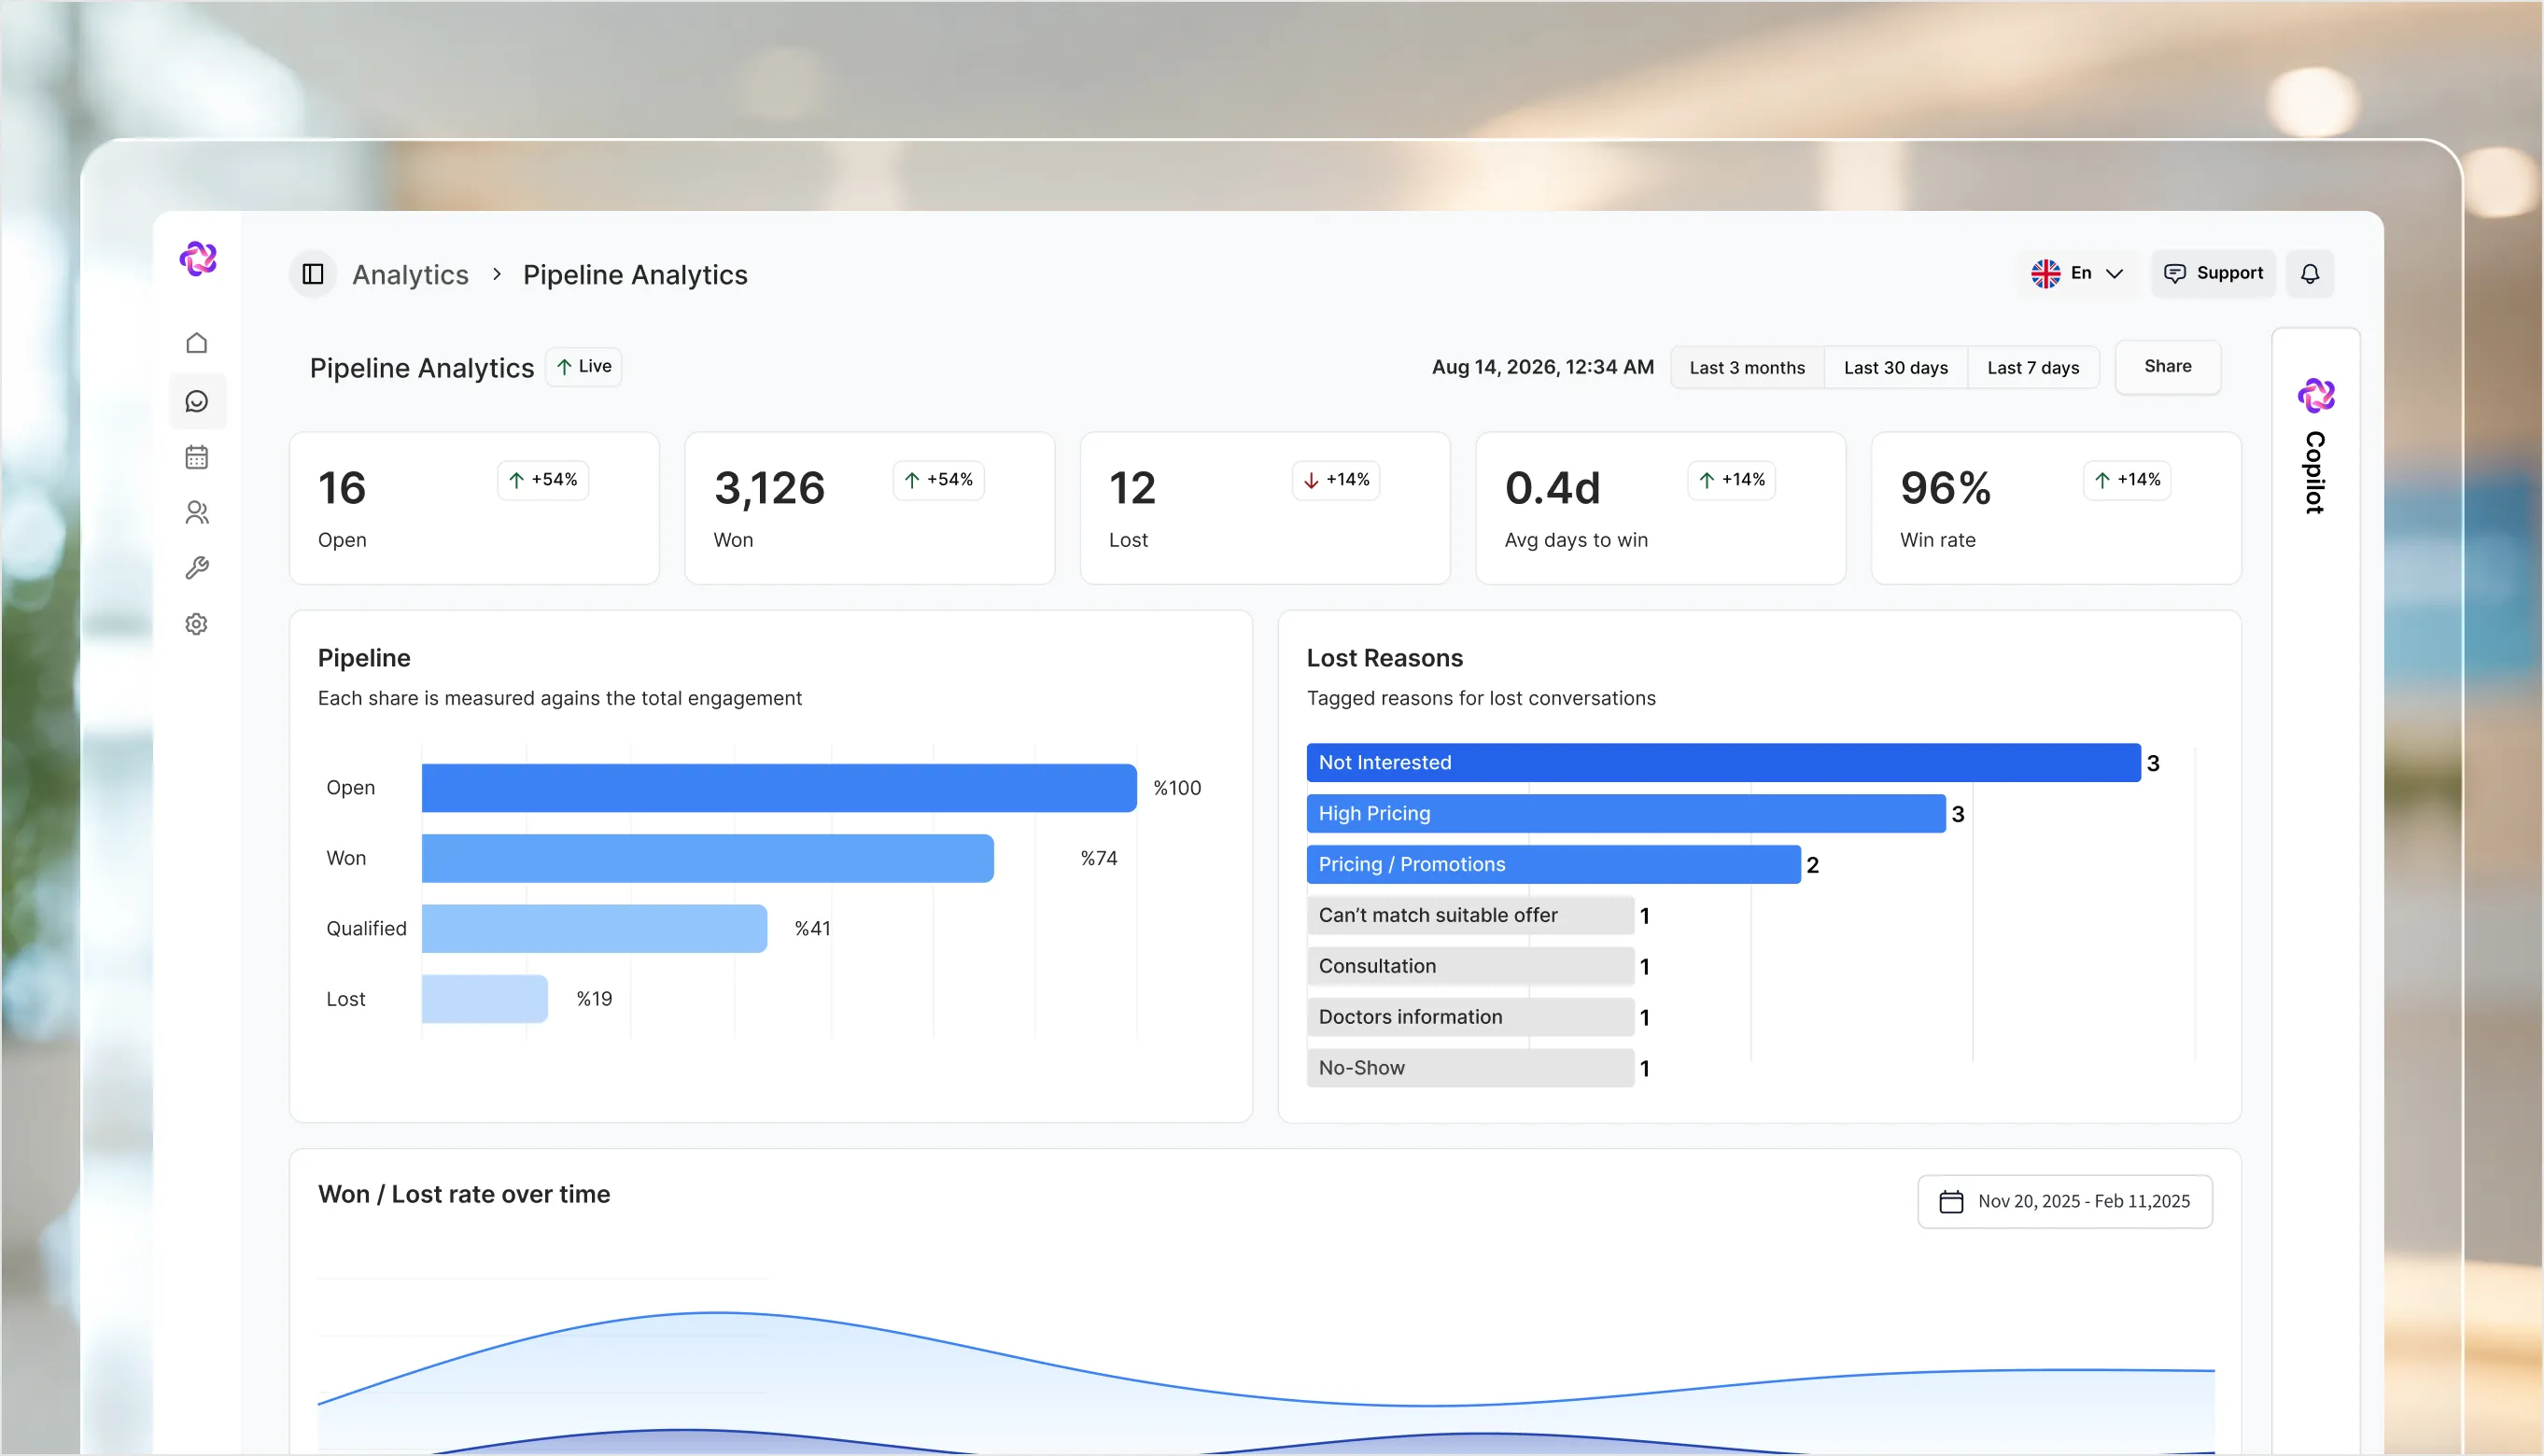Select the Consultation lost reason bar
The image size is (2544, 1456).
(x=1470, y=966)
